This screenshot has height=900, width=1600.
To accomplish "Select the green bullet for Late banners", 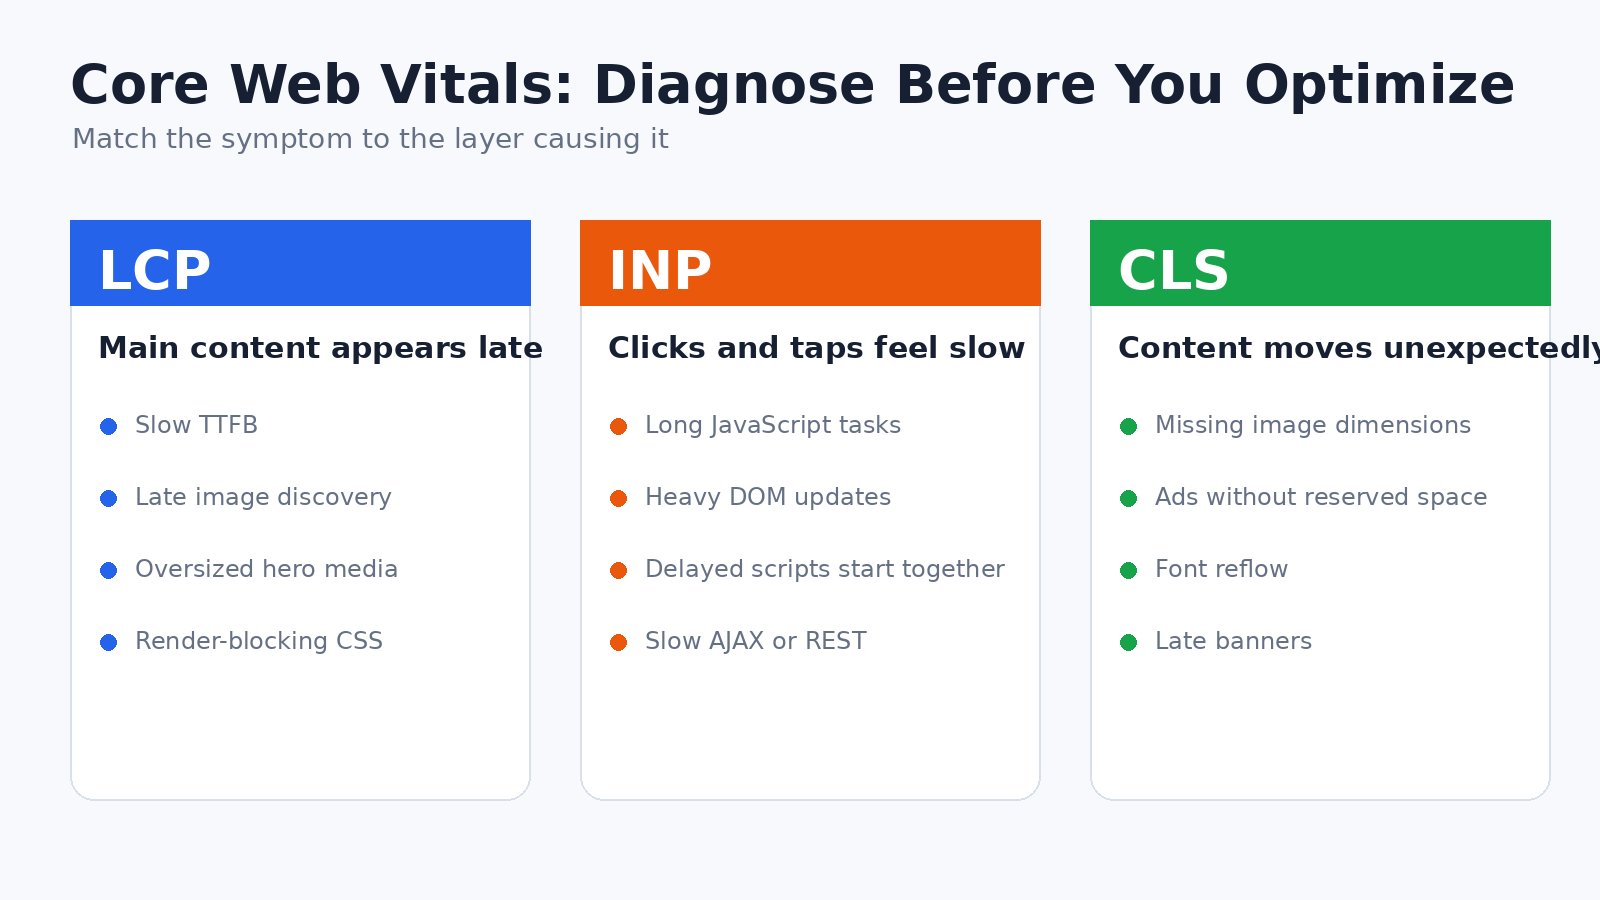I will 1129,643.
